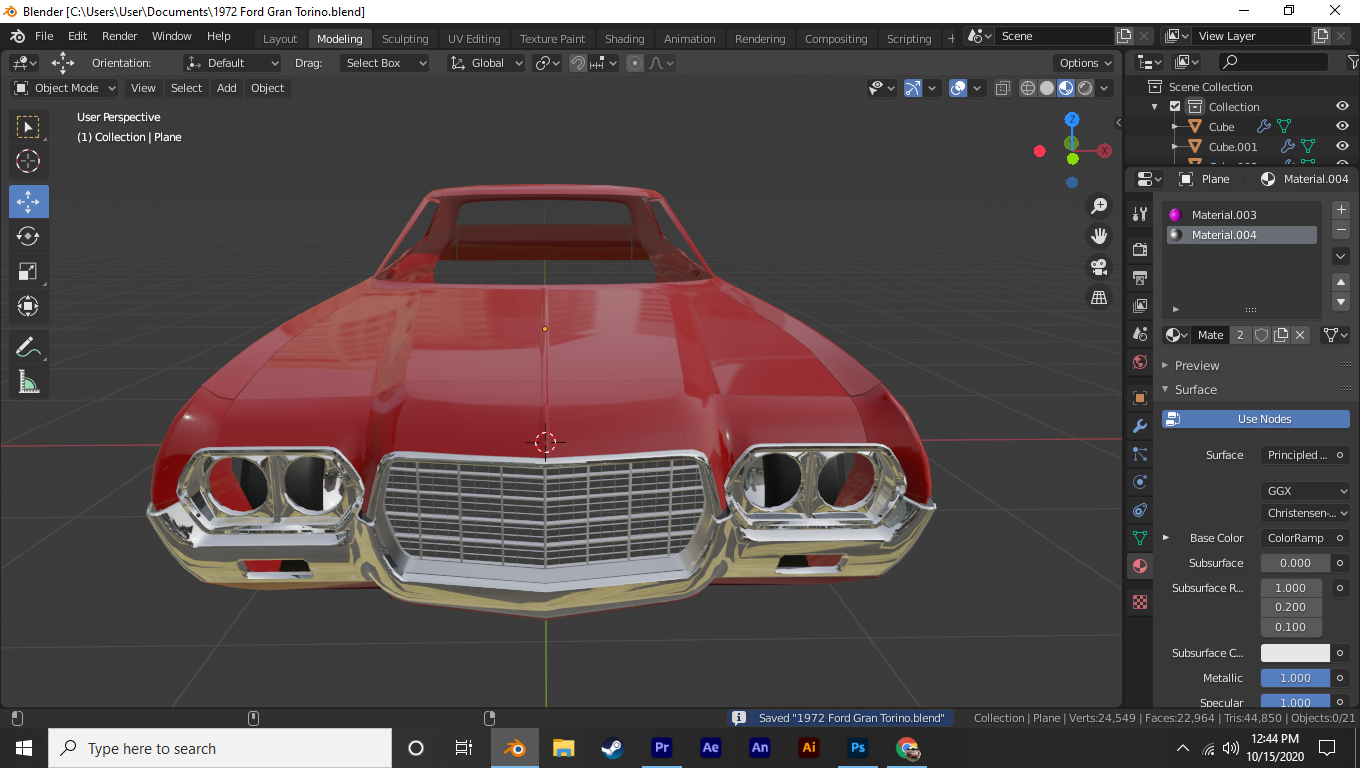
Task: Switch to the Sculpting workspace tab
Action: pos(405,39)
